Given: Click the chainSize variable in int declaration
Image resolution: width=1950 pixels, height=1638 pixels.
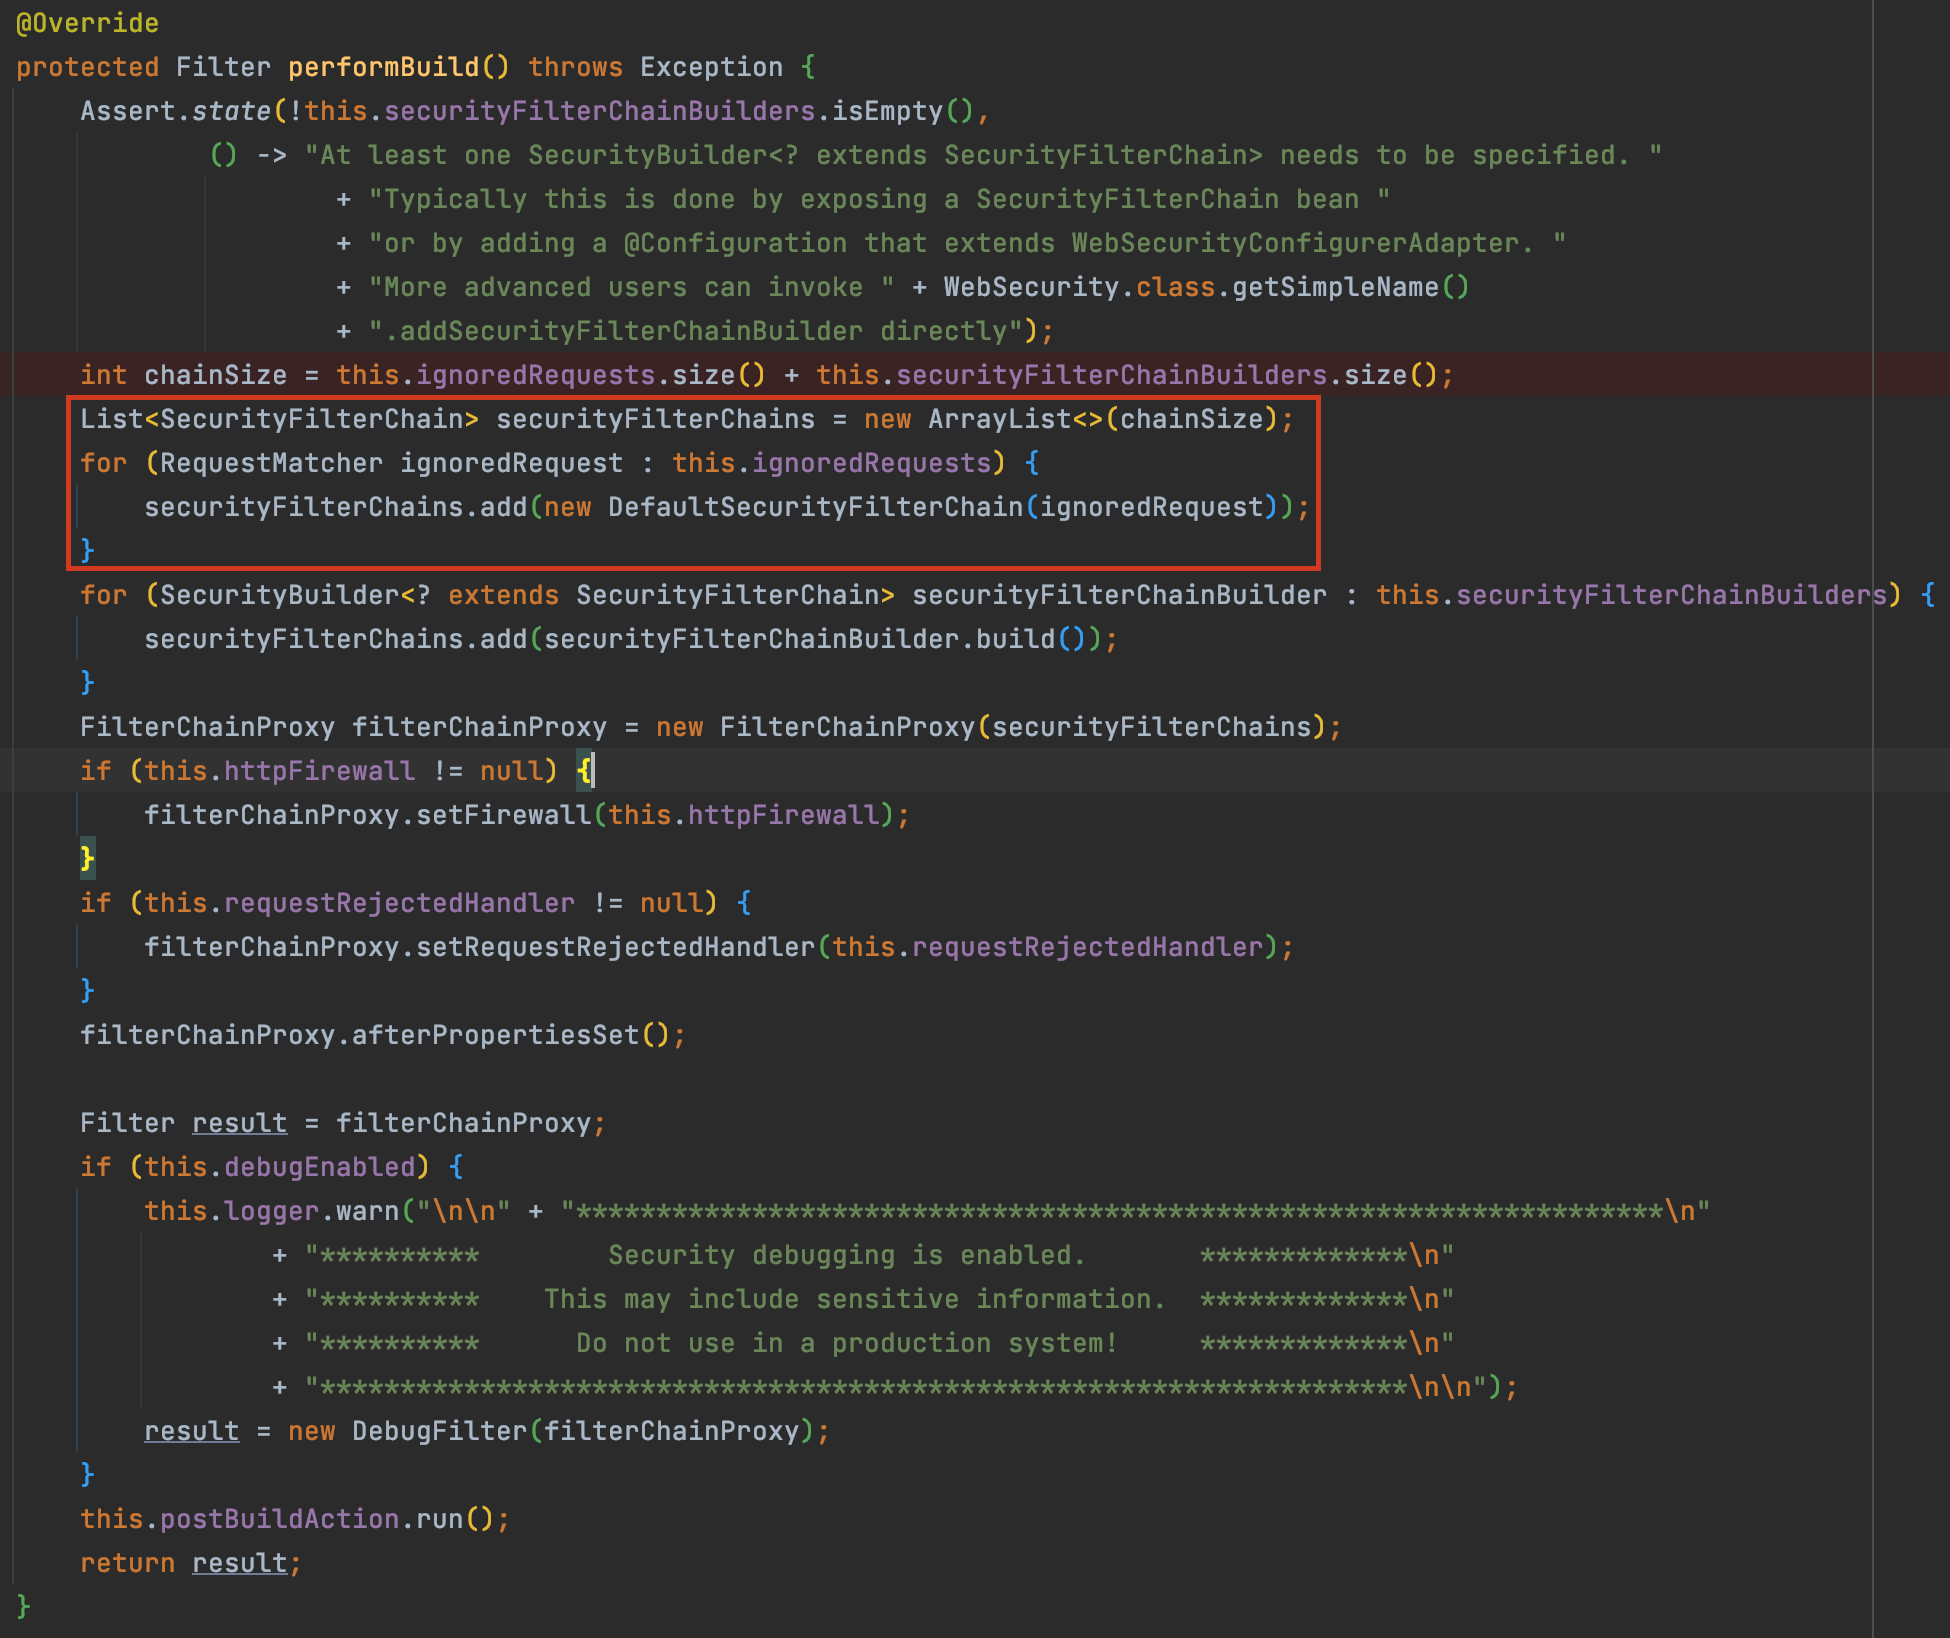Looking at the screenshot, I should (215, 375).
